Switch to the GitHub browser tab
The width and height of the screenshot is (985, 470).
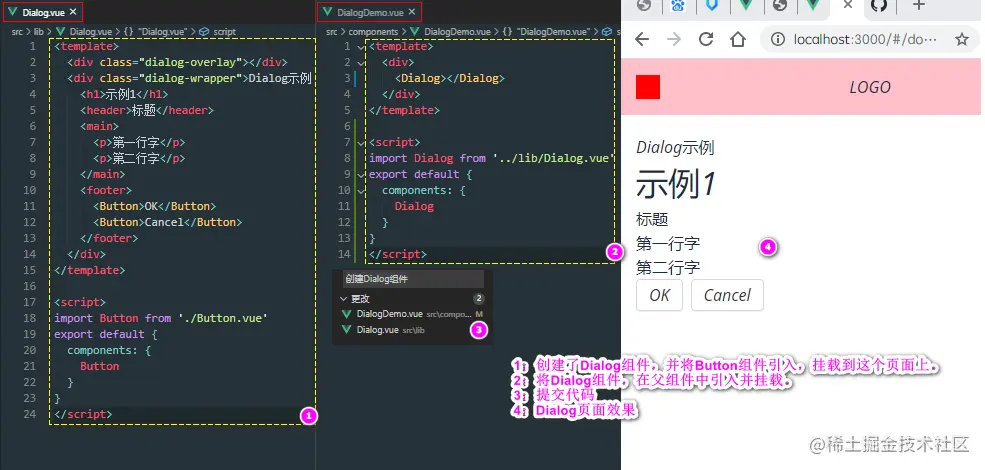(879, 6)
